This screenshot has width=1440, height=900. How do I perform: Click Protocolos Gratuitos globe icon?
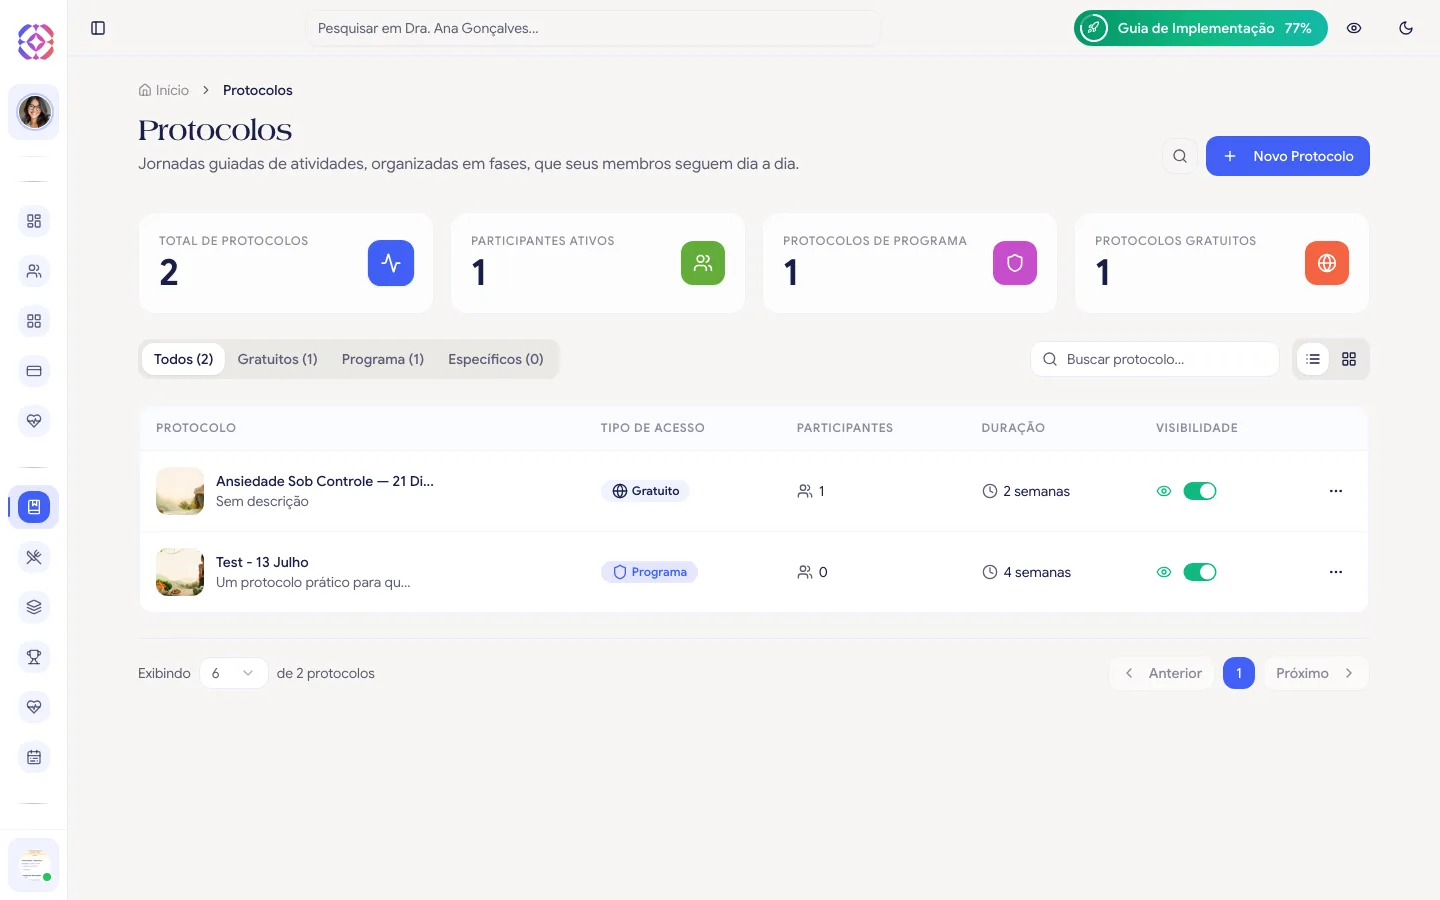tap(1327, 263)
